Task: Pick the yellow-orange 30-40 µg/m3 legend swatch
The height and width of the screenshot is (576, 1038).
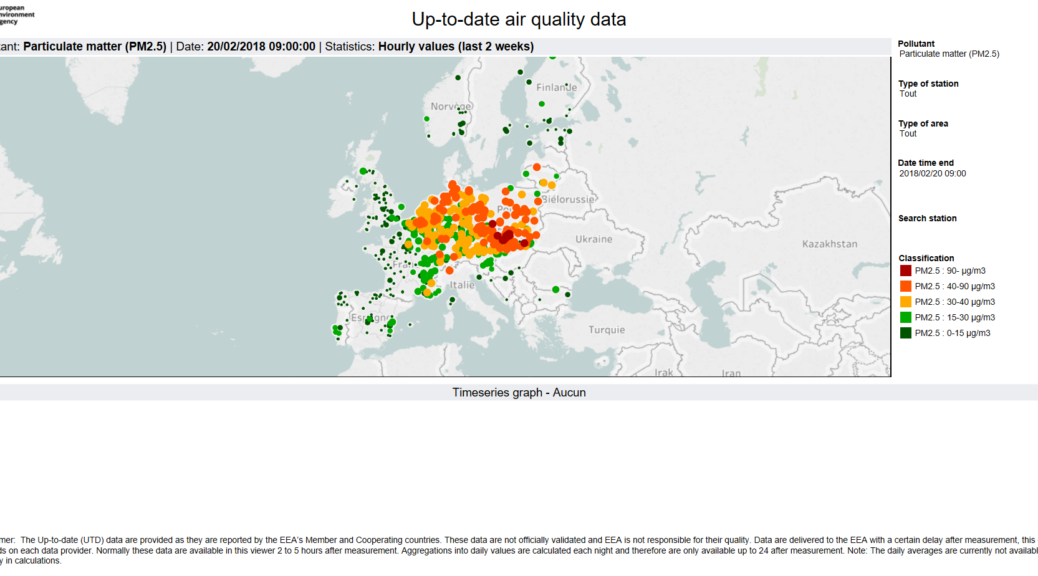Action: [905, 302]
